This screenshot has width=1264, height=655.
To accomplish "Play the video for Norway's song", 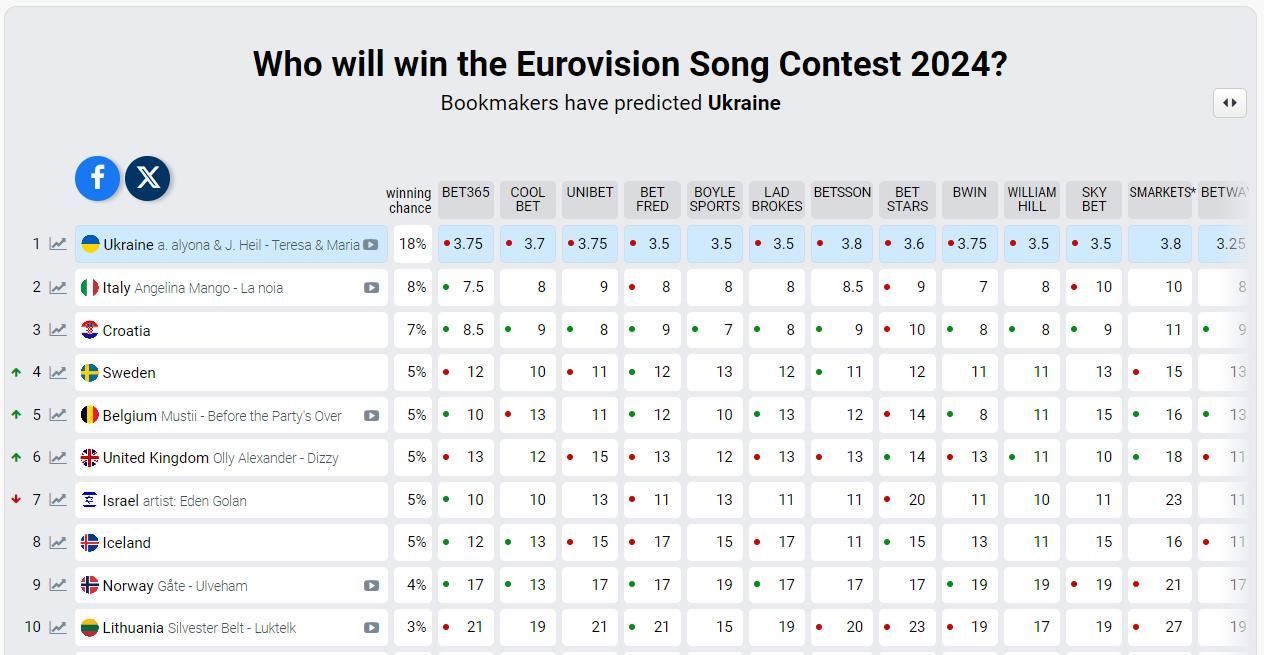I will pyautogui.click(x=371, y=586).
